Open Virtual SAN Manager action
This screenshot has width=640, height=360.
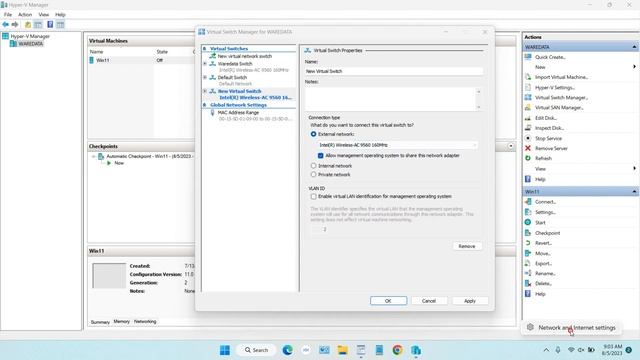[559, 108]
